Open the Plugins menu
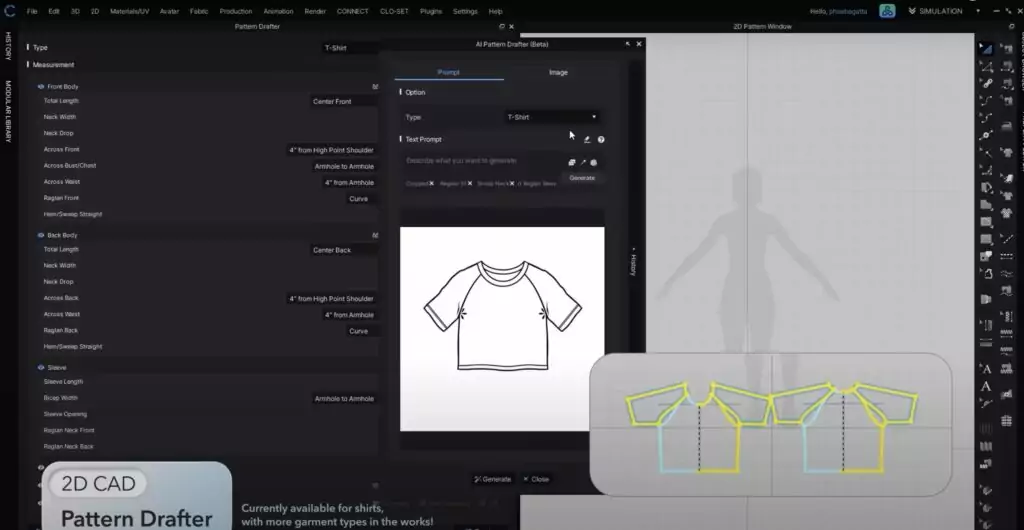This screenshot has width=1024, height=530. (x=430, y=12)
